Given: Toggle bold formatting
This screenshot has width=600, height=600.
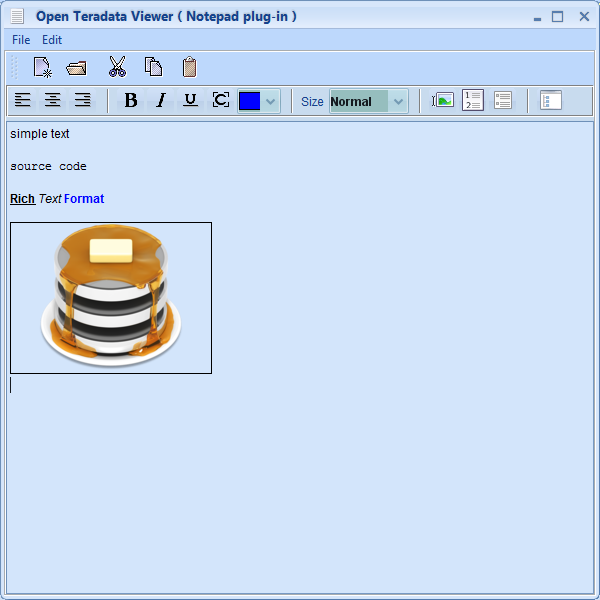Looking at the screenshot, I should [130, 101].
